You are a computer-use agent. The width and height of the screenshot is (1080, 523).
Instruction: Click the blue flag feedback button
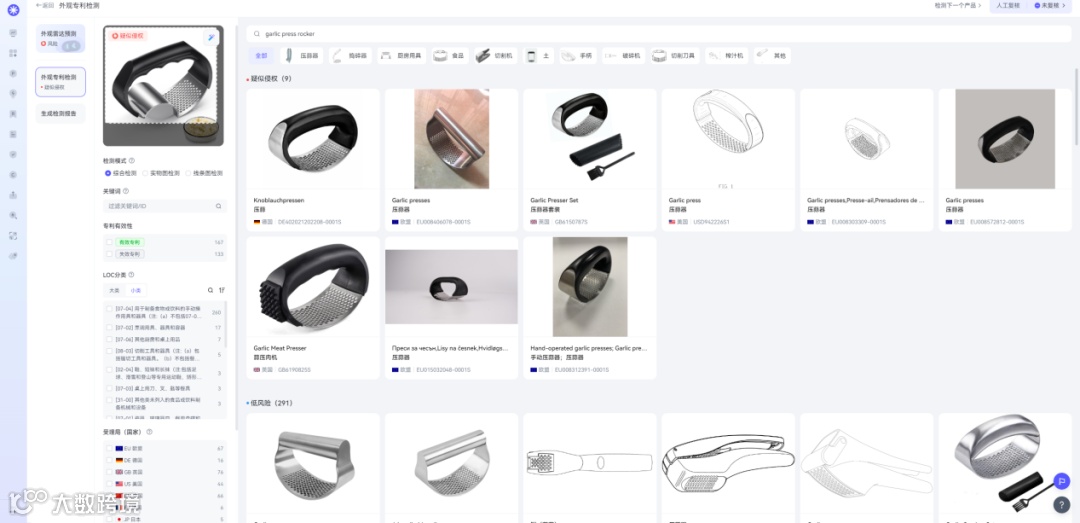(1061, 481)
